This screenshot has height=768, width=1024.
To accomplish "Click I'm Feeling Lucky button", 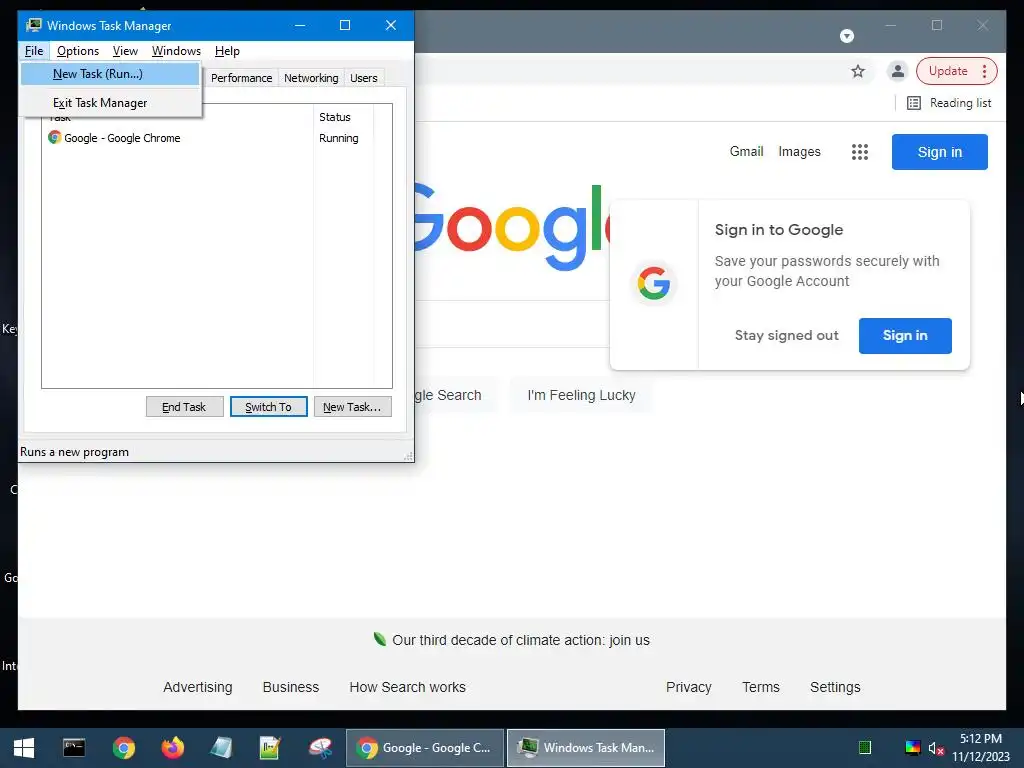I will 581,395.
